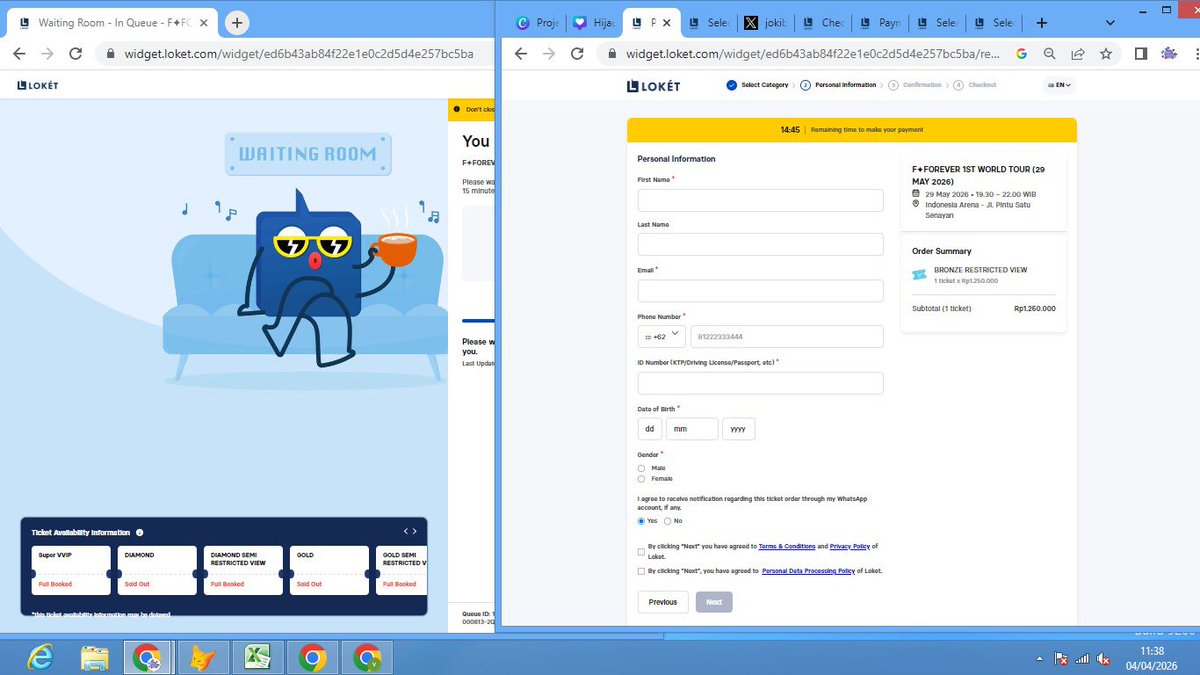Screen dimensions: 1200x675
Task: Open the Privacy Policy link
Action: (850, 547)
